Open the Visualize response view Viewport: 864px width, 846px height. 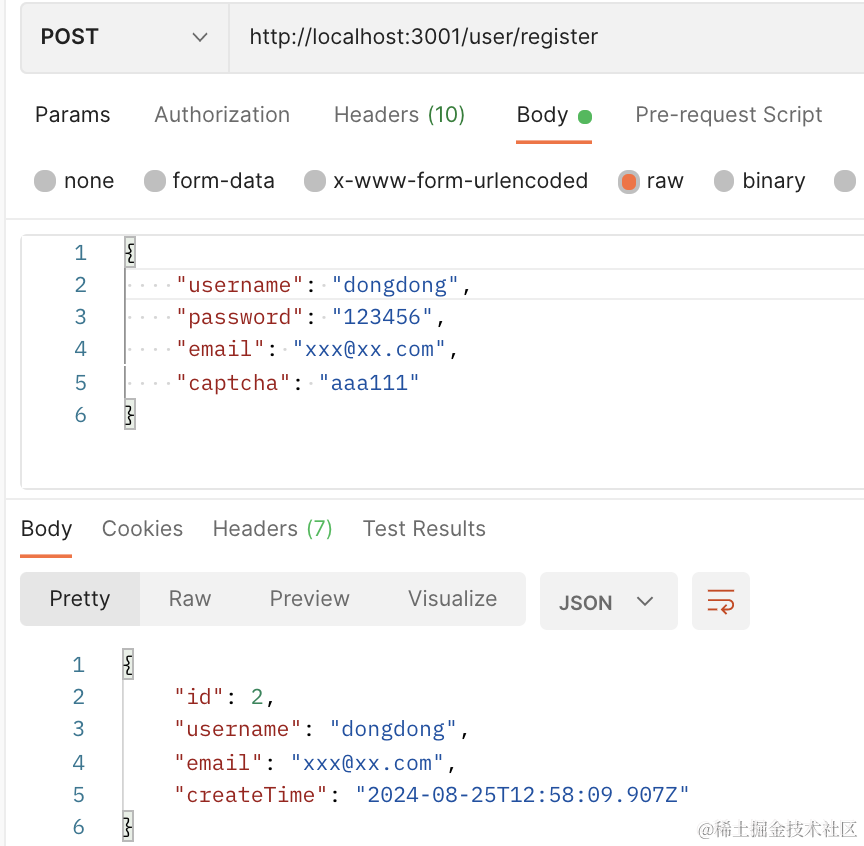452,599
